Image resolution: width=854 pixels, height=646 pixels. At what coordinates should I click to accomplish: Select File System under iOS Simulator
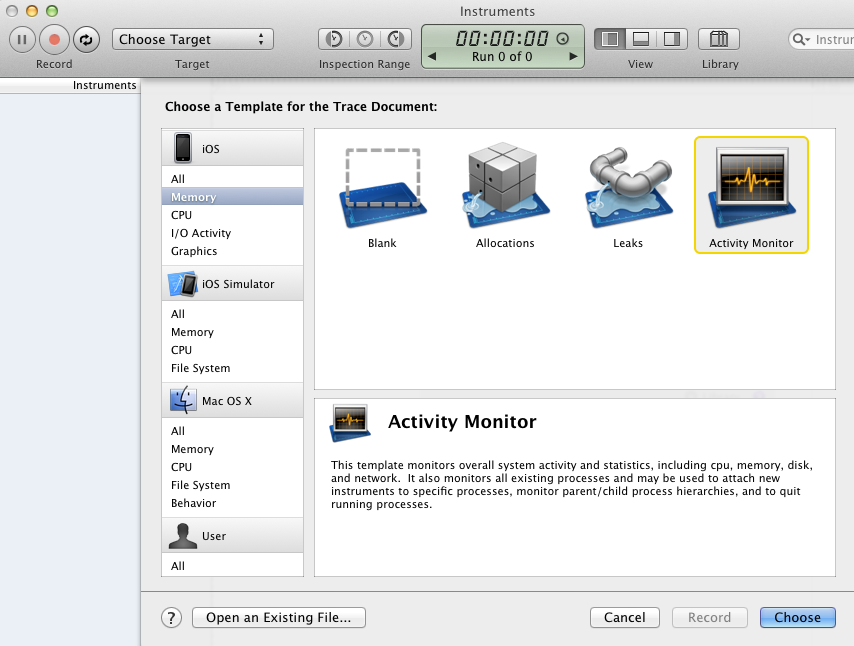pyautogui.click(x=233, y=368)
